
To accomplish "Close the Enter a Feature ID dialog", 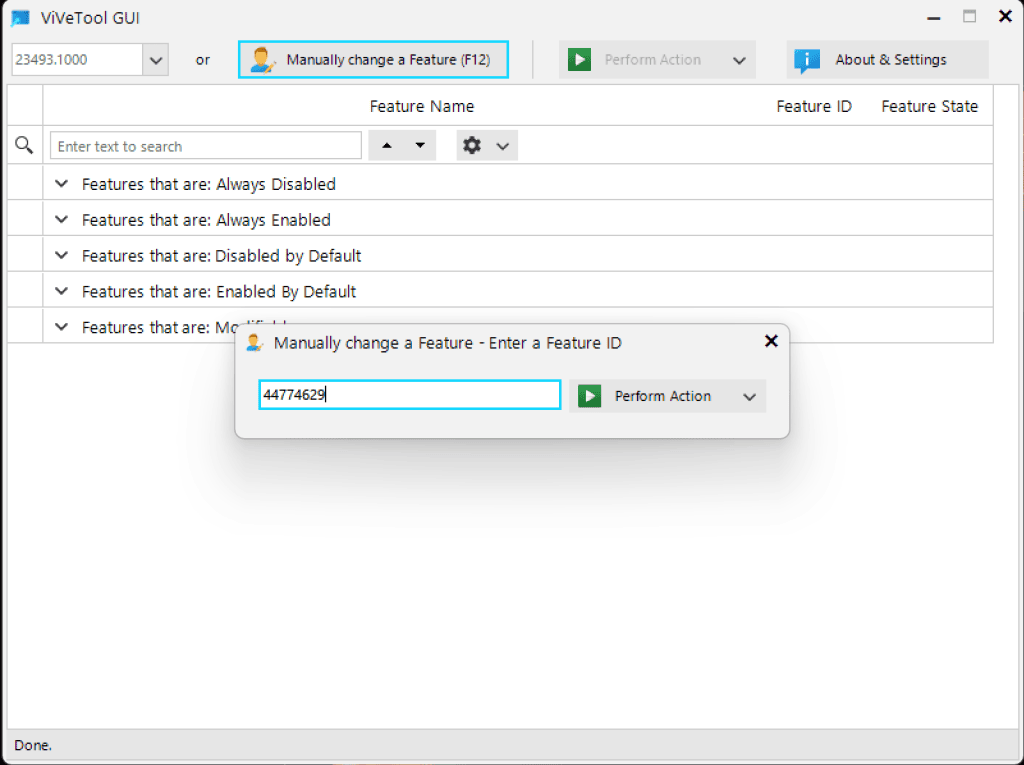I will coord(771,341).
